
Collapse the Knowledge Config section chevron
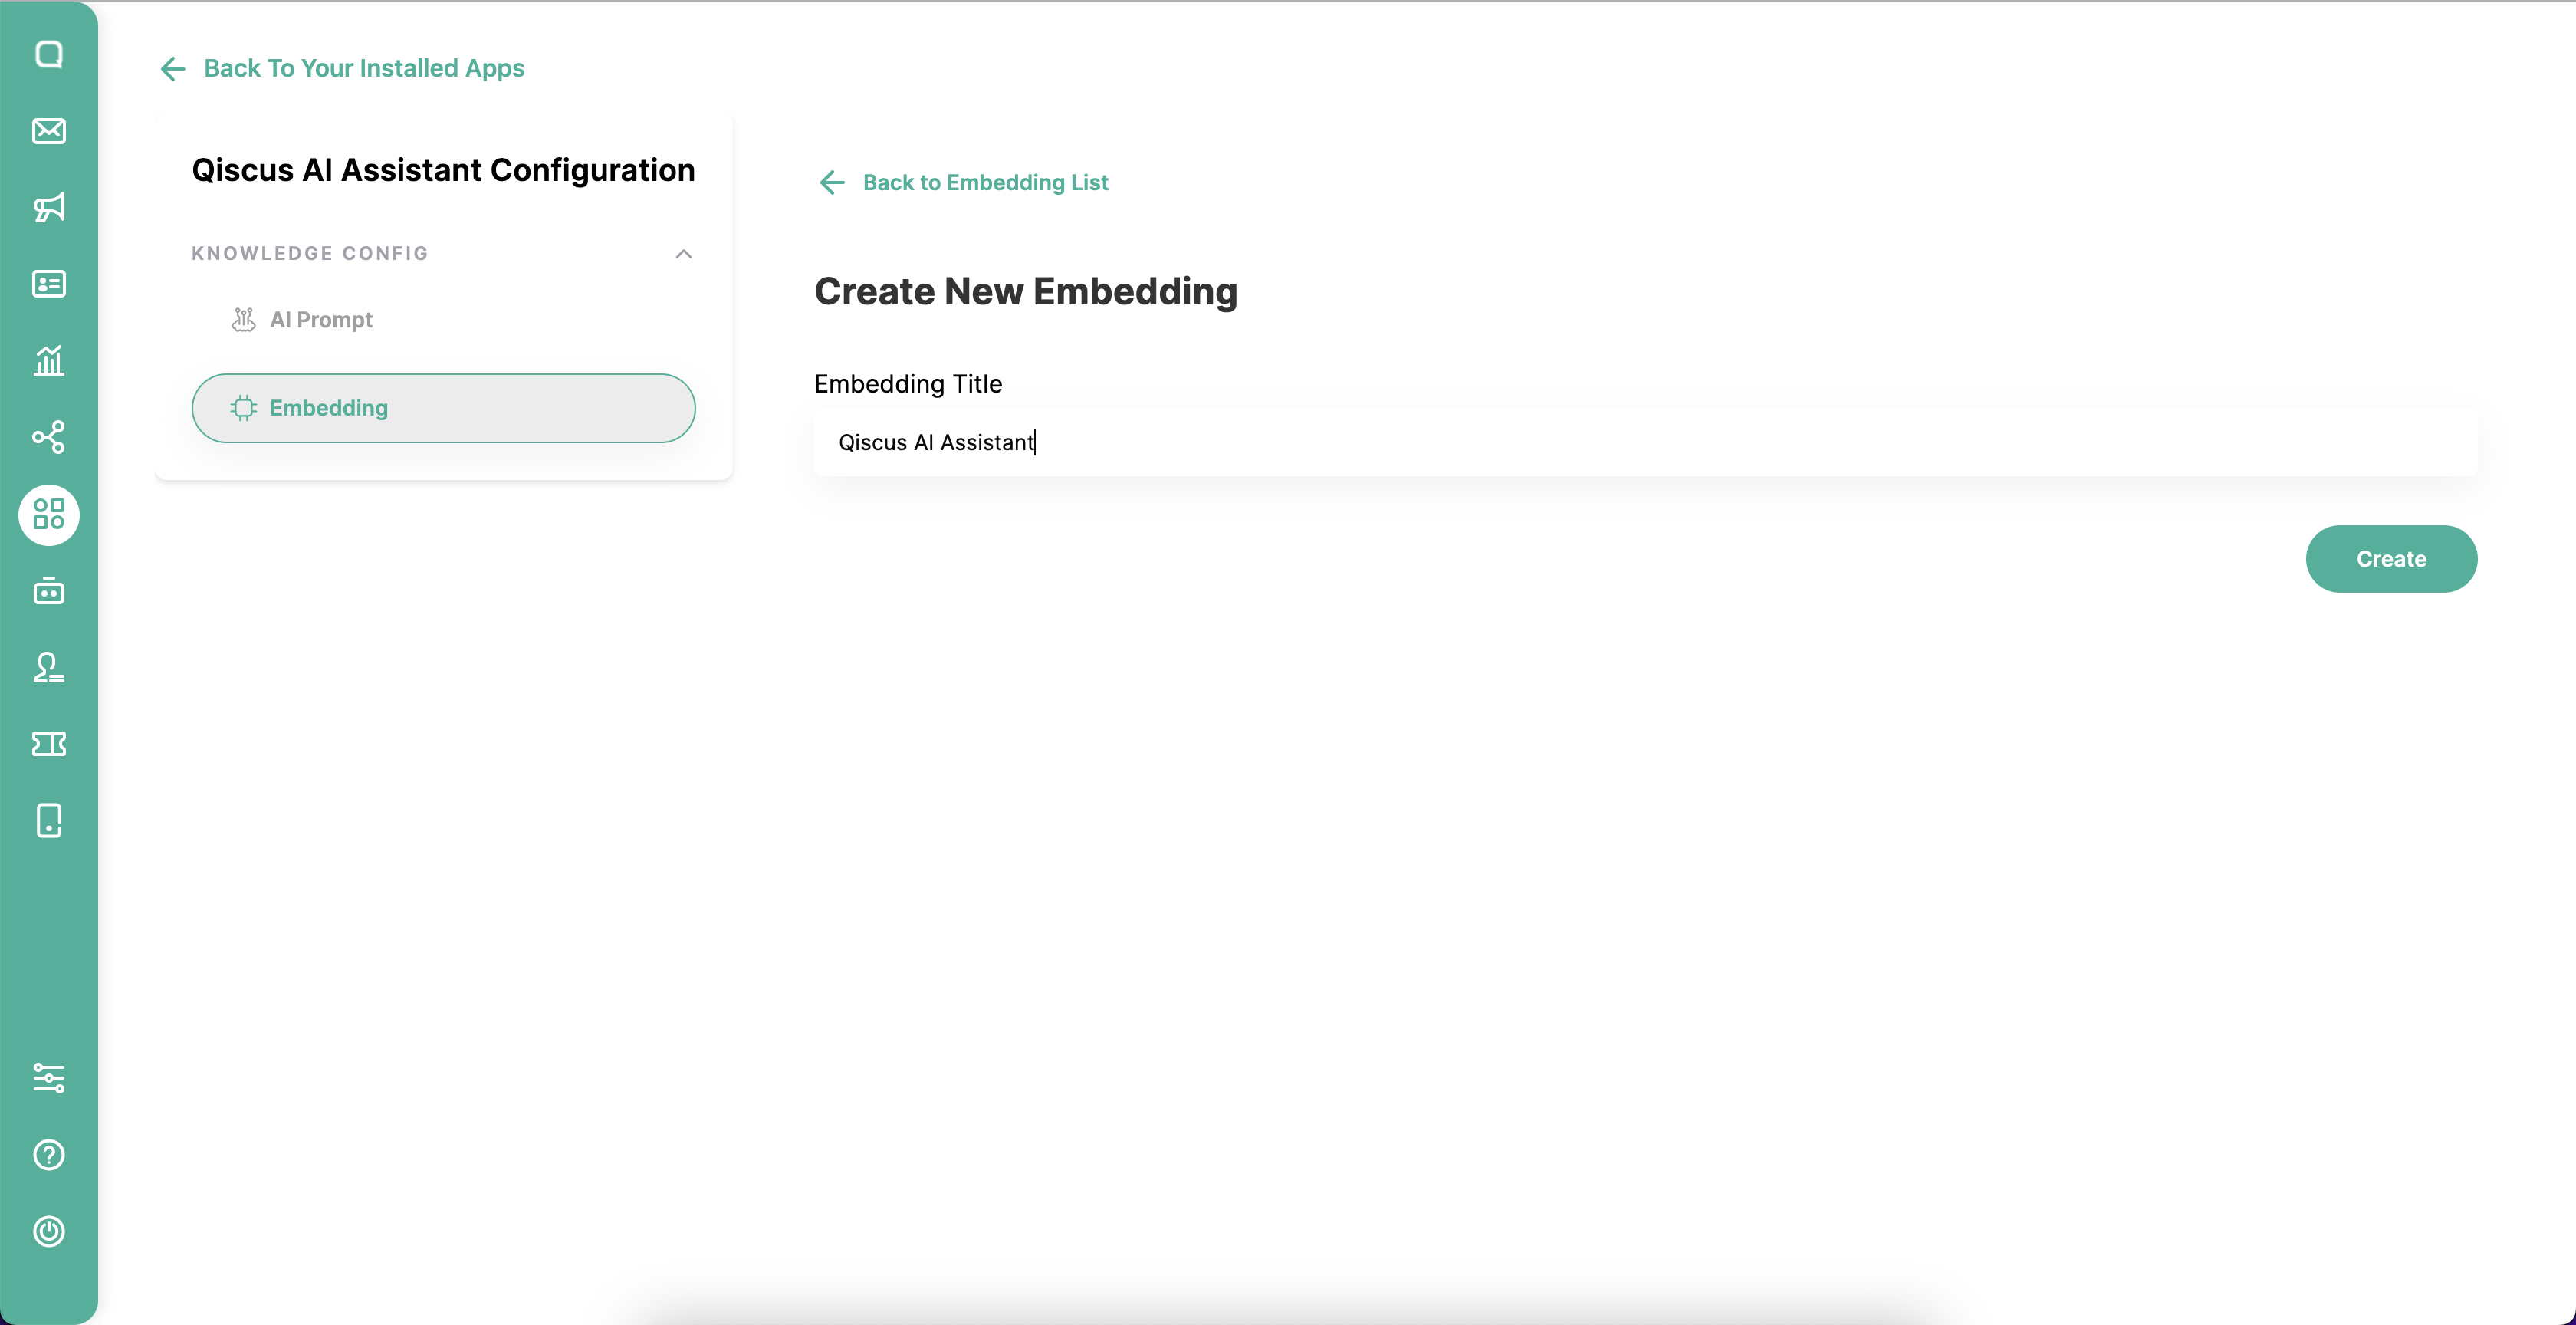click(x=684, y=254)
